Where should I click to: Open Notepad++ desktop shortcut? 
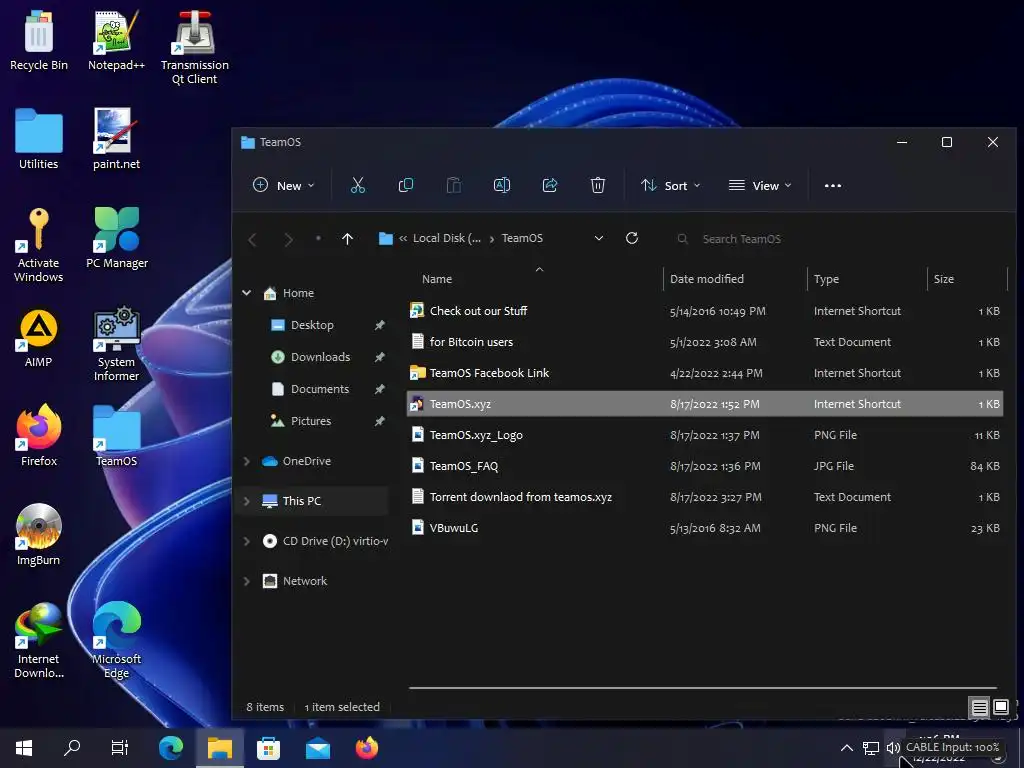point(116,40)
